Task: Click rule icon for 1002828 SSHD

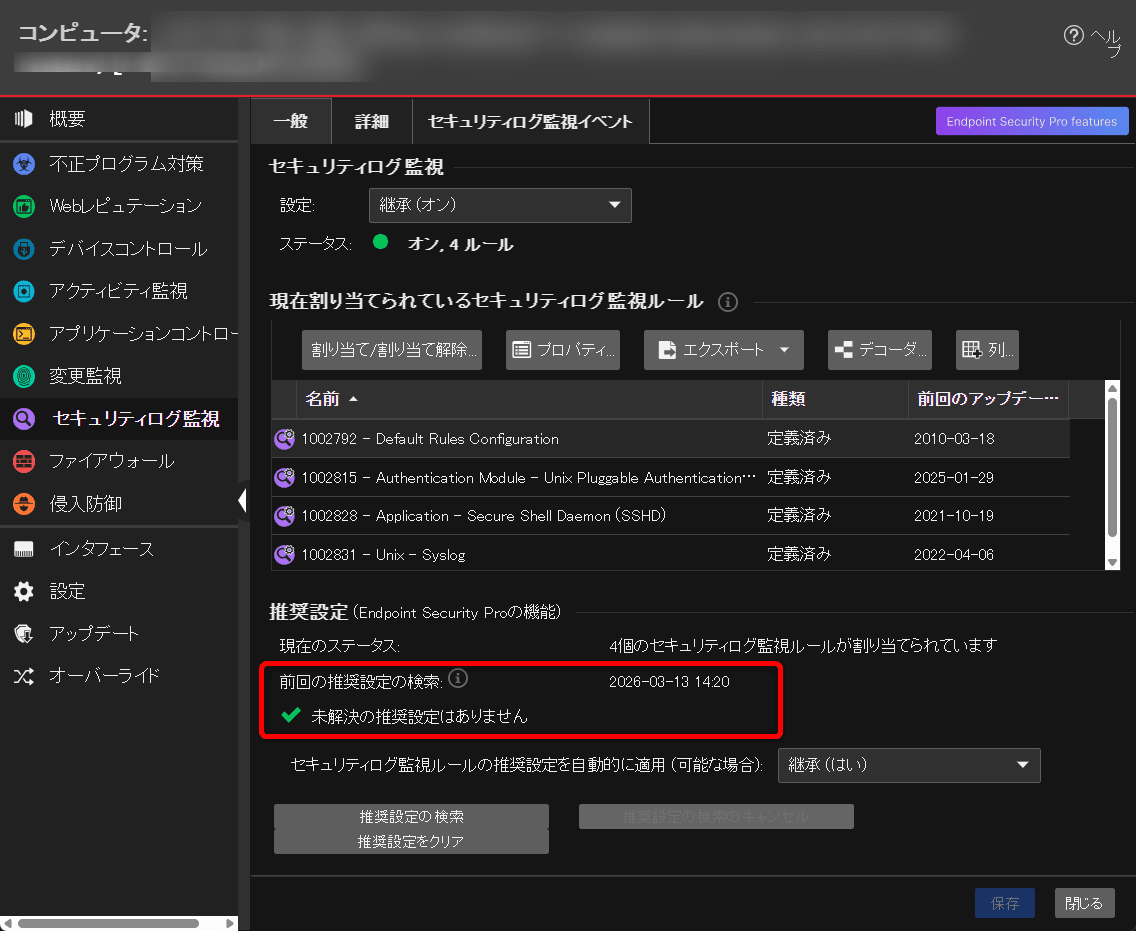Action: 285,516
